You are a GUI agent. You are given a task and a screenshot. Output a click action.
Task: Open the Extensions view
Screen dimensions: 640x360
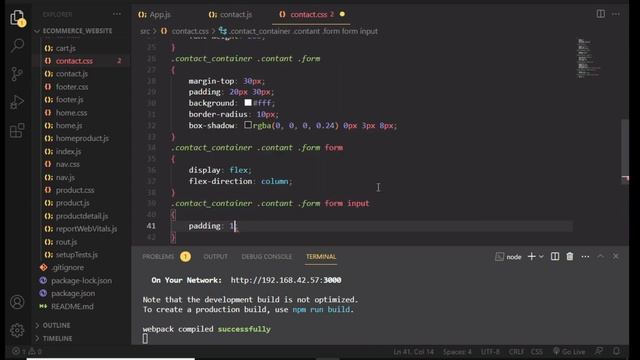pos(17,131)
